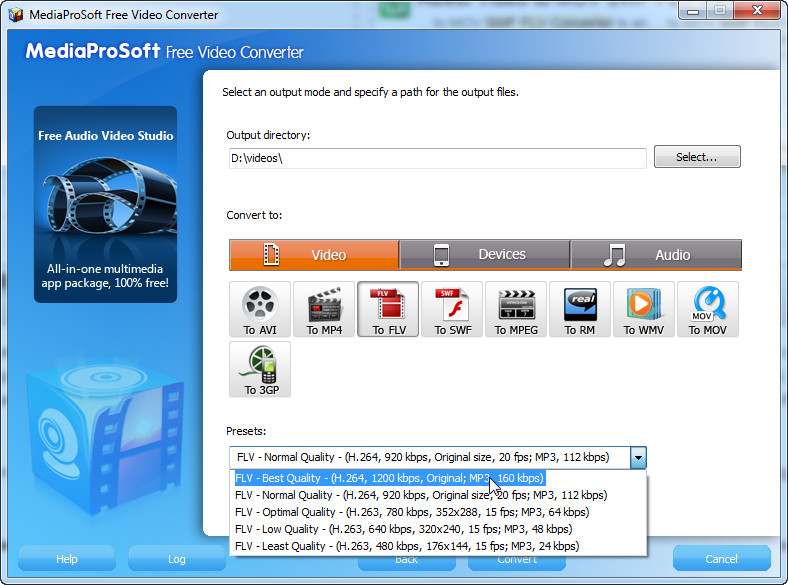788x585 pixels.
Task: Select FLV Best Quality preset
Action: tap(389, 478)
